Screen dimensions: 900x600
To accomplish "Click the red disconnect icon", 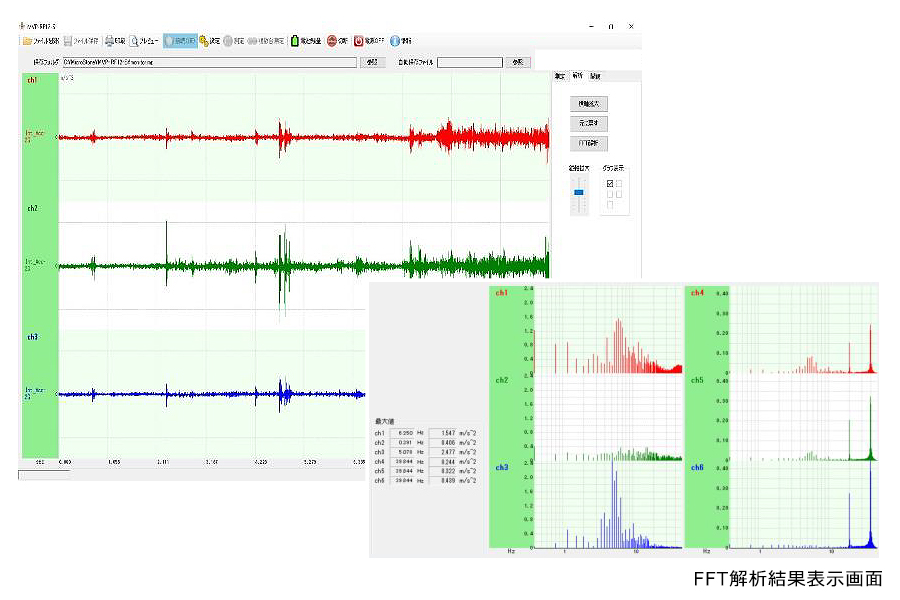I will pos(332,41).
